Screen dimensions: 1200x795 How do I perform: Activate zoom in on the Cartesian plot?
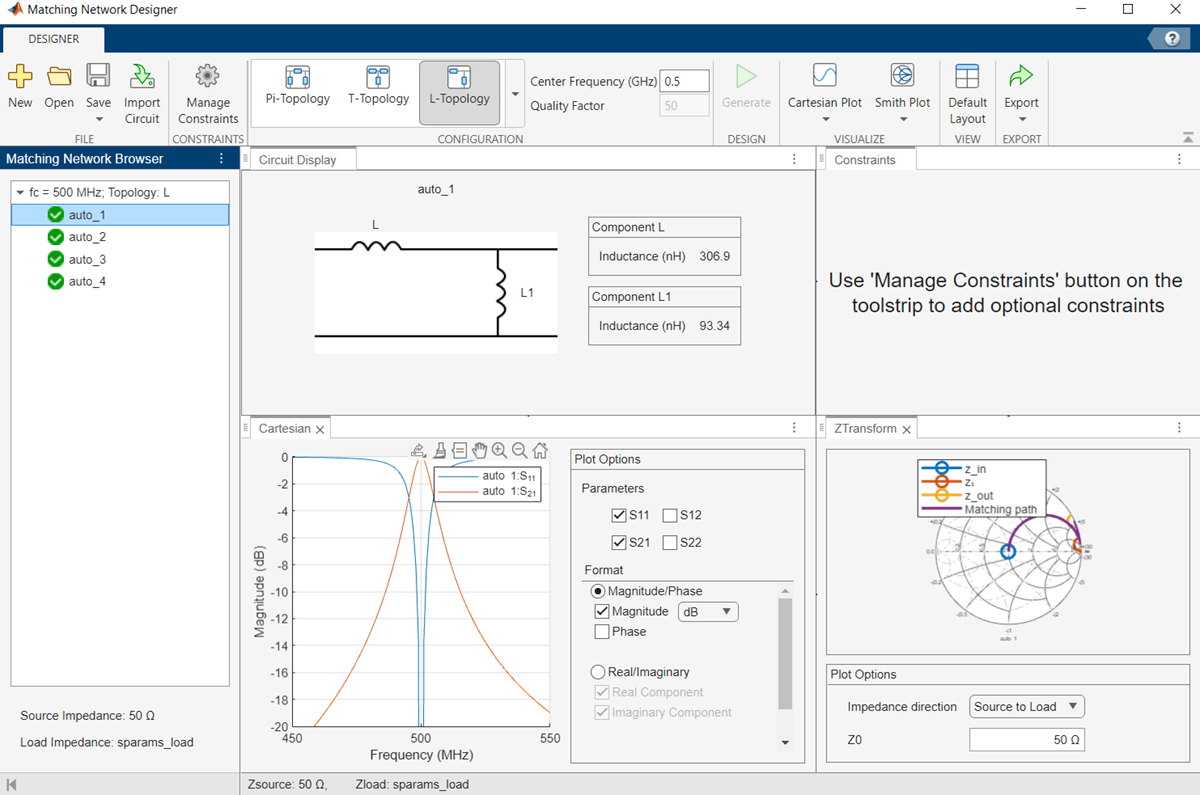tap(499, 450)
